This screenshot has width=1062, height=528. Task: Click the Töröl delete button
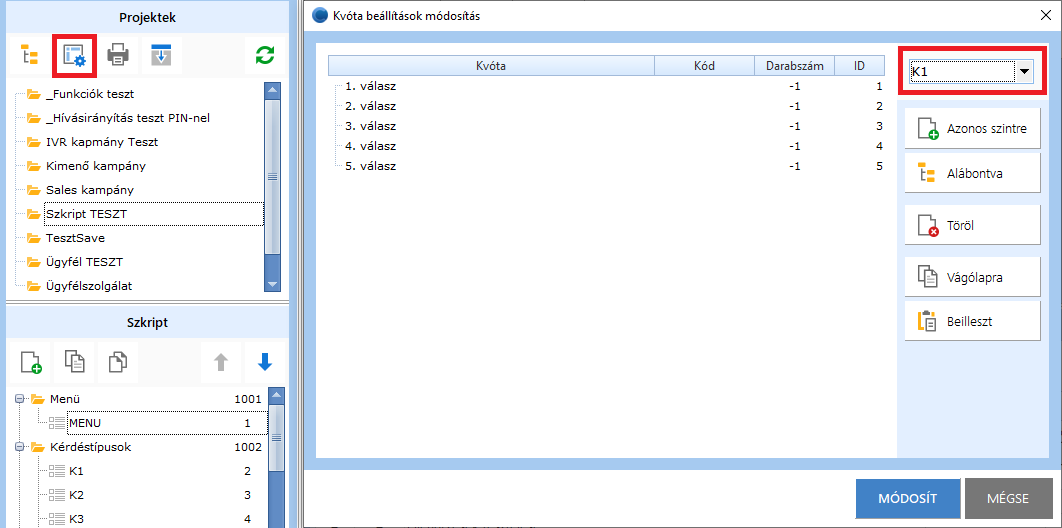[x=972, y=226]
